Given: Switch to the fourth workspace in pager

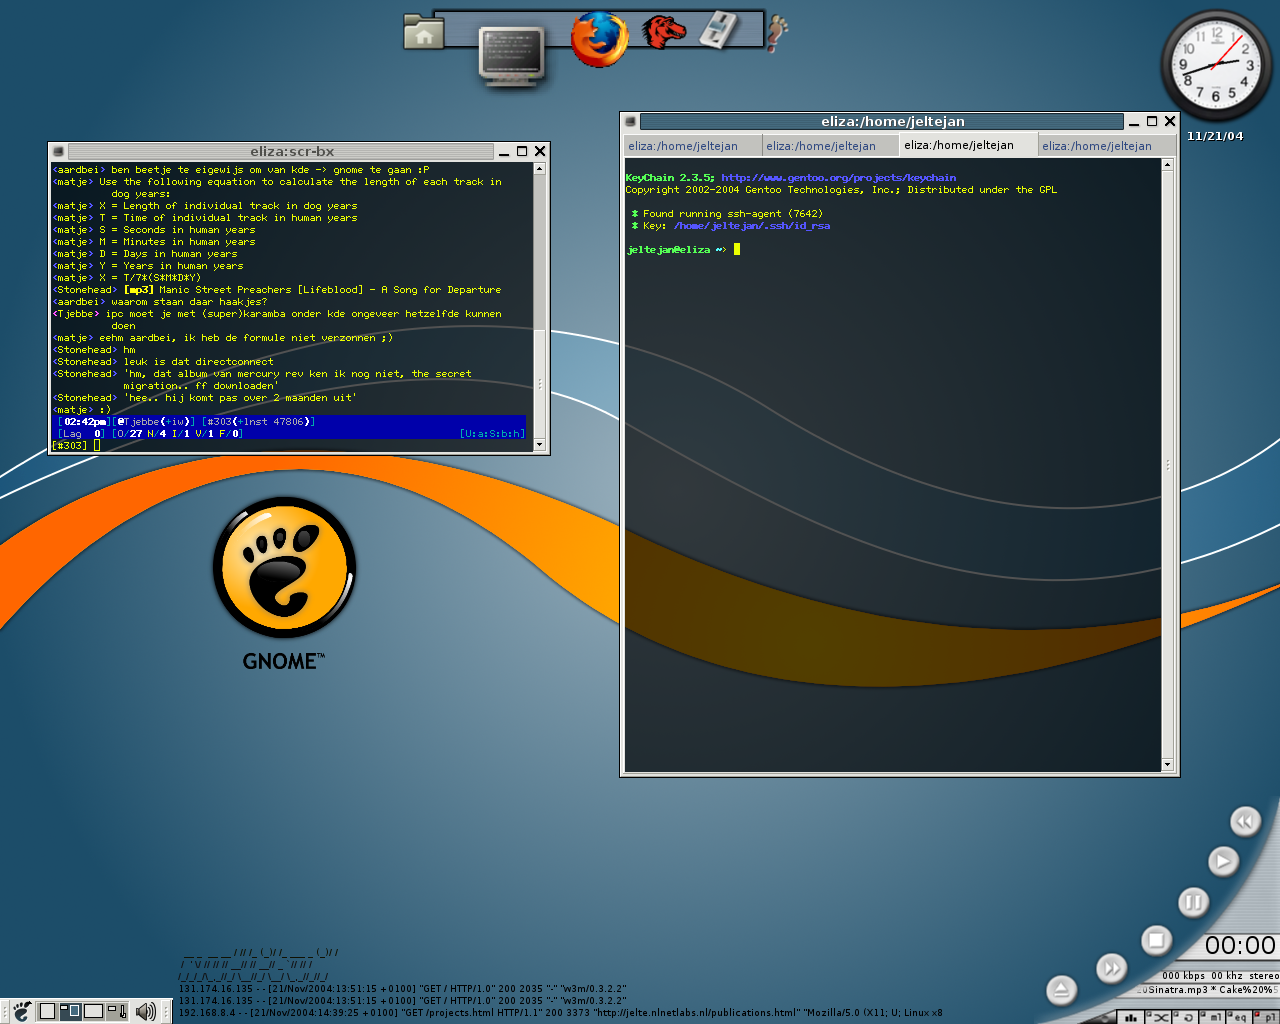Looking at the screenshot, I should coord(117,1011).
